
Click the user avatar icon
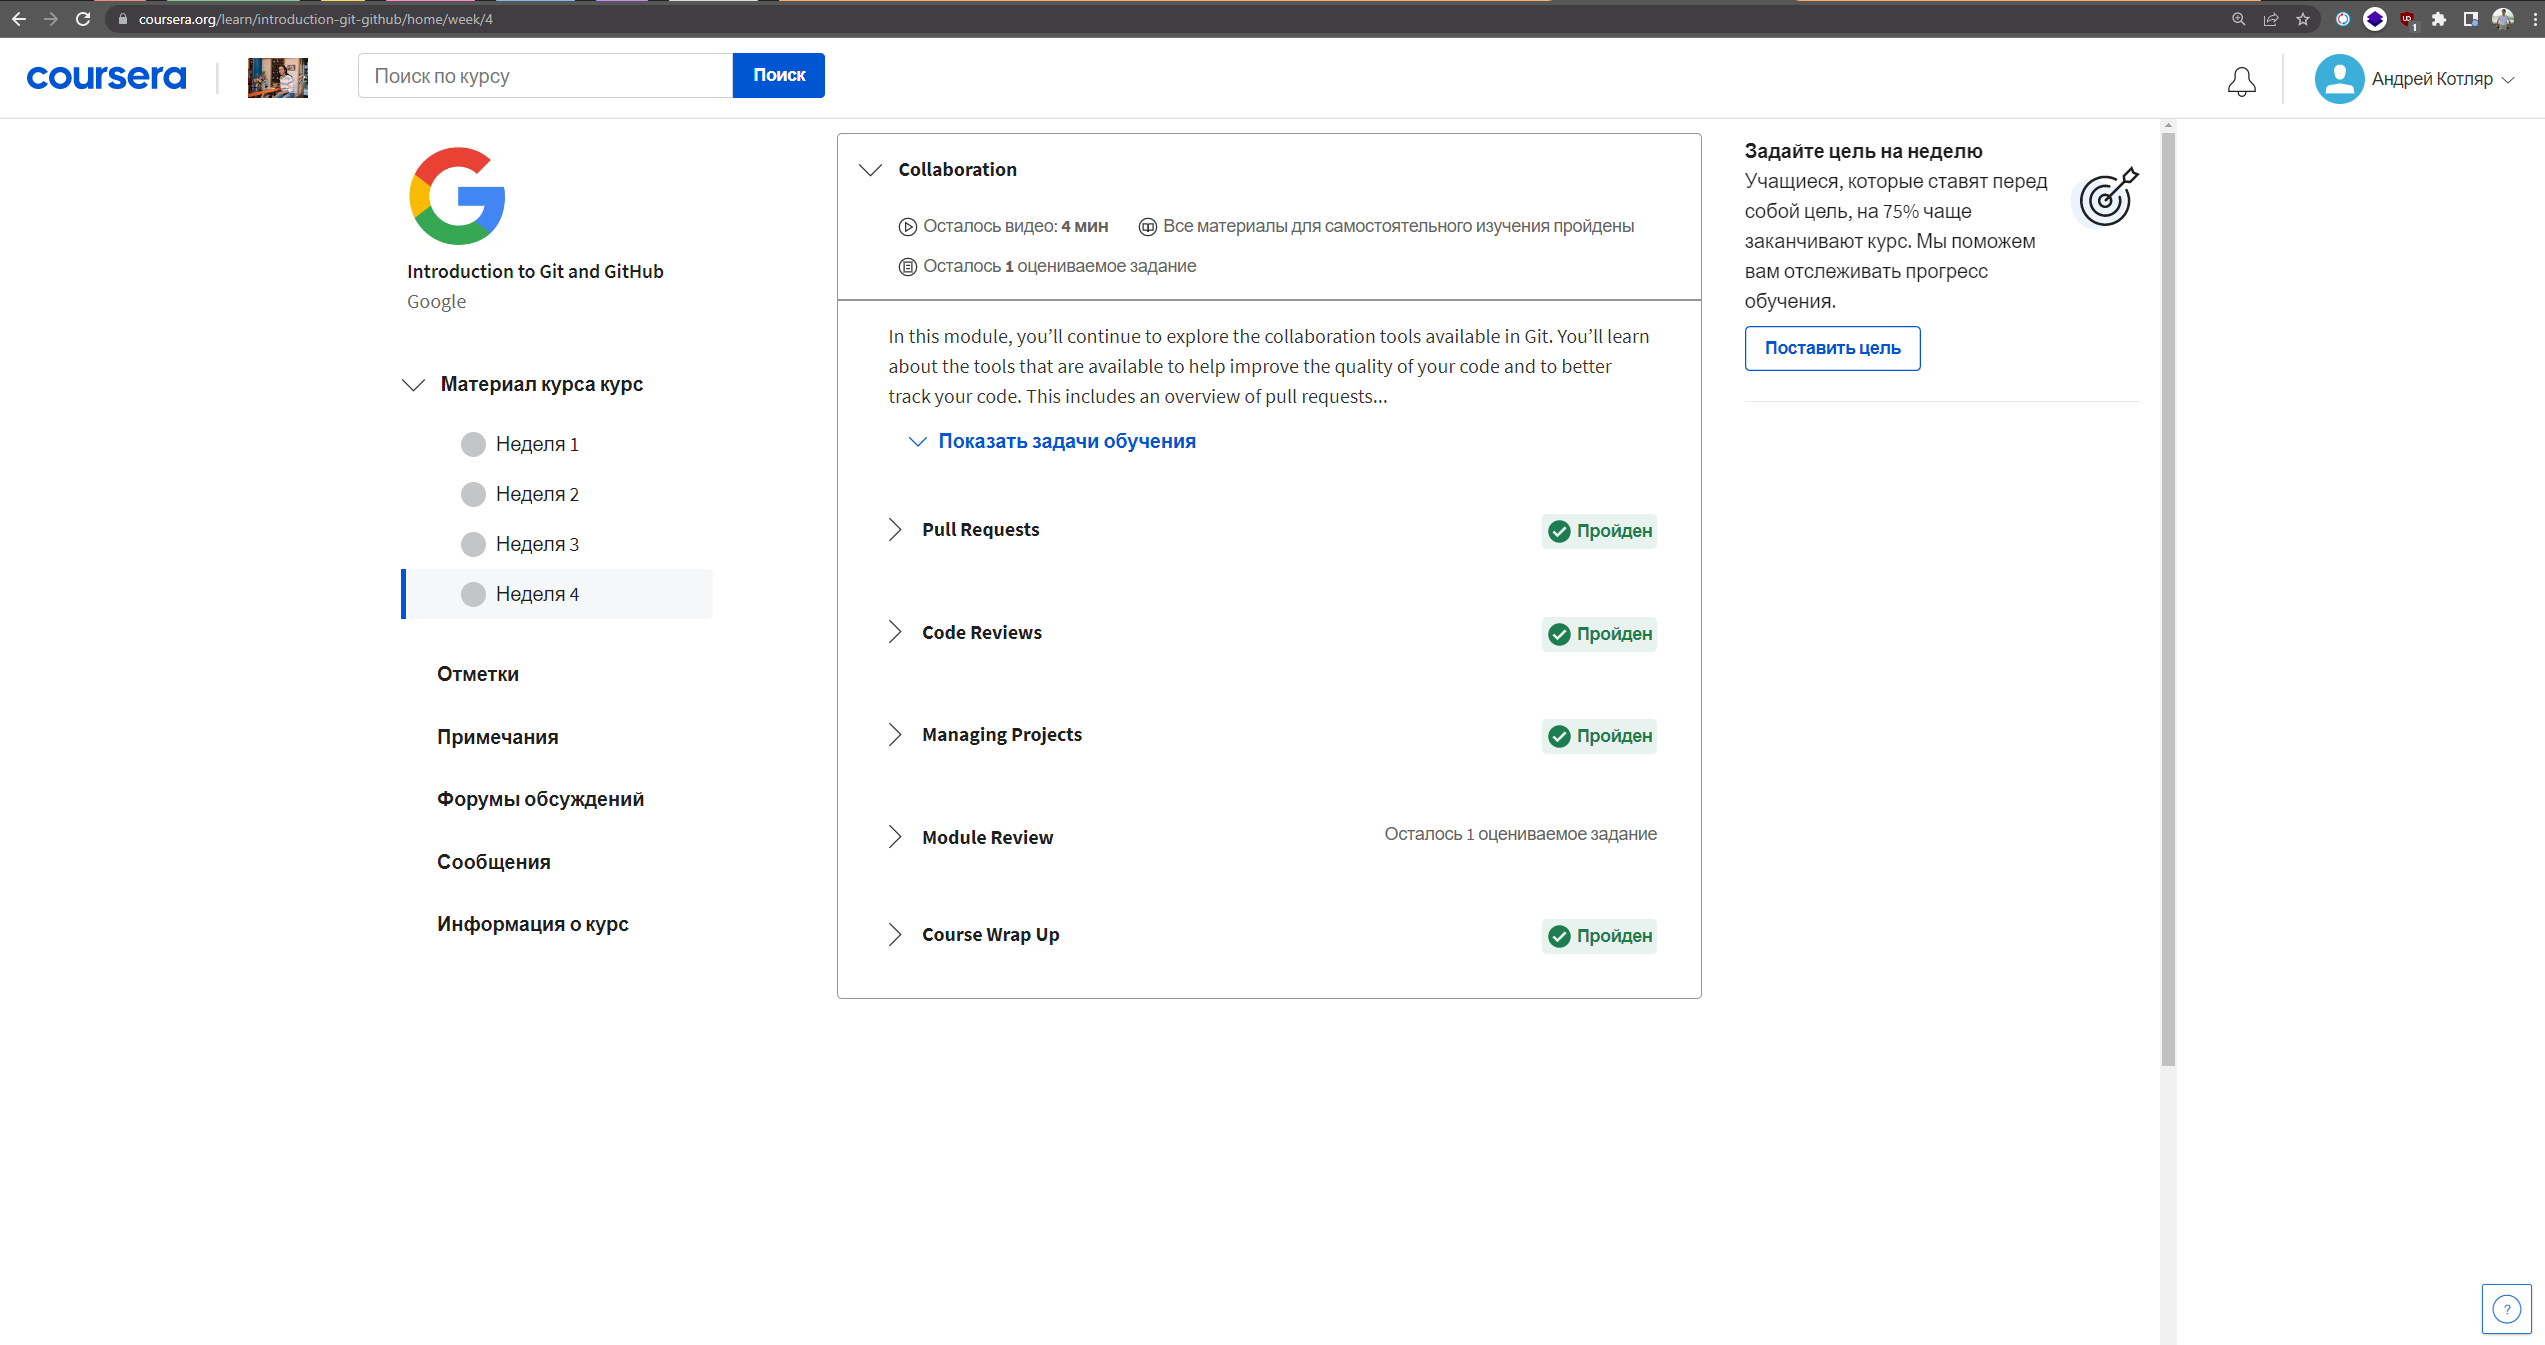[2339, 79]
